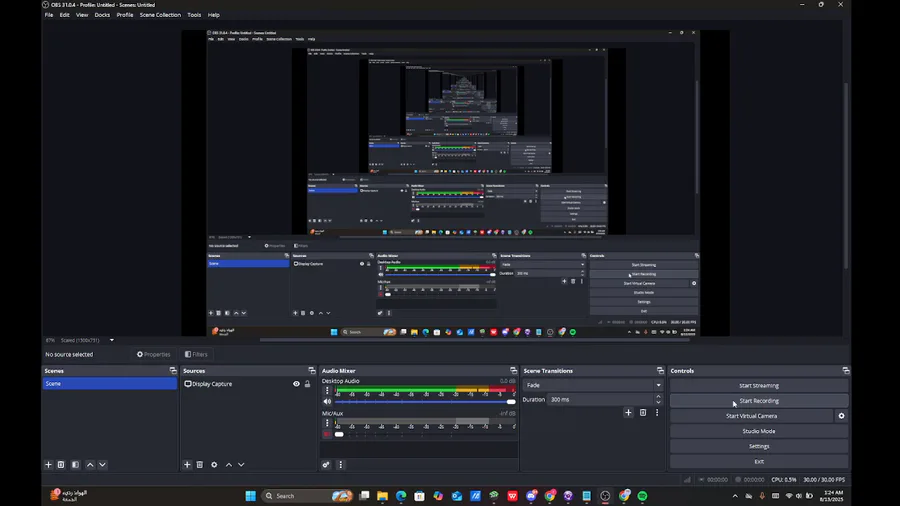Open Spotify from the taskbar
The width and height of the screenshot is (900, 506).
coord(642,496)
